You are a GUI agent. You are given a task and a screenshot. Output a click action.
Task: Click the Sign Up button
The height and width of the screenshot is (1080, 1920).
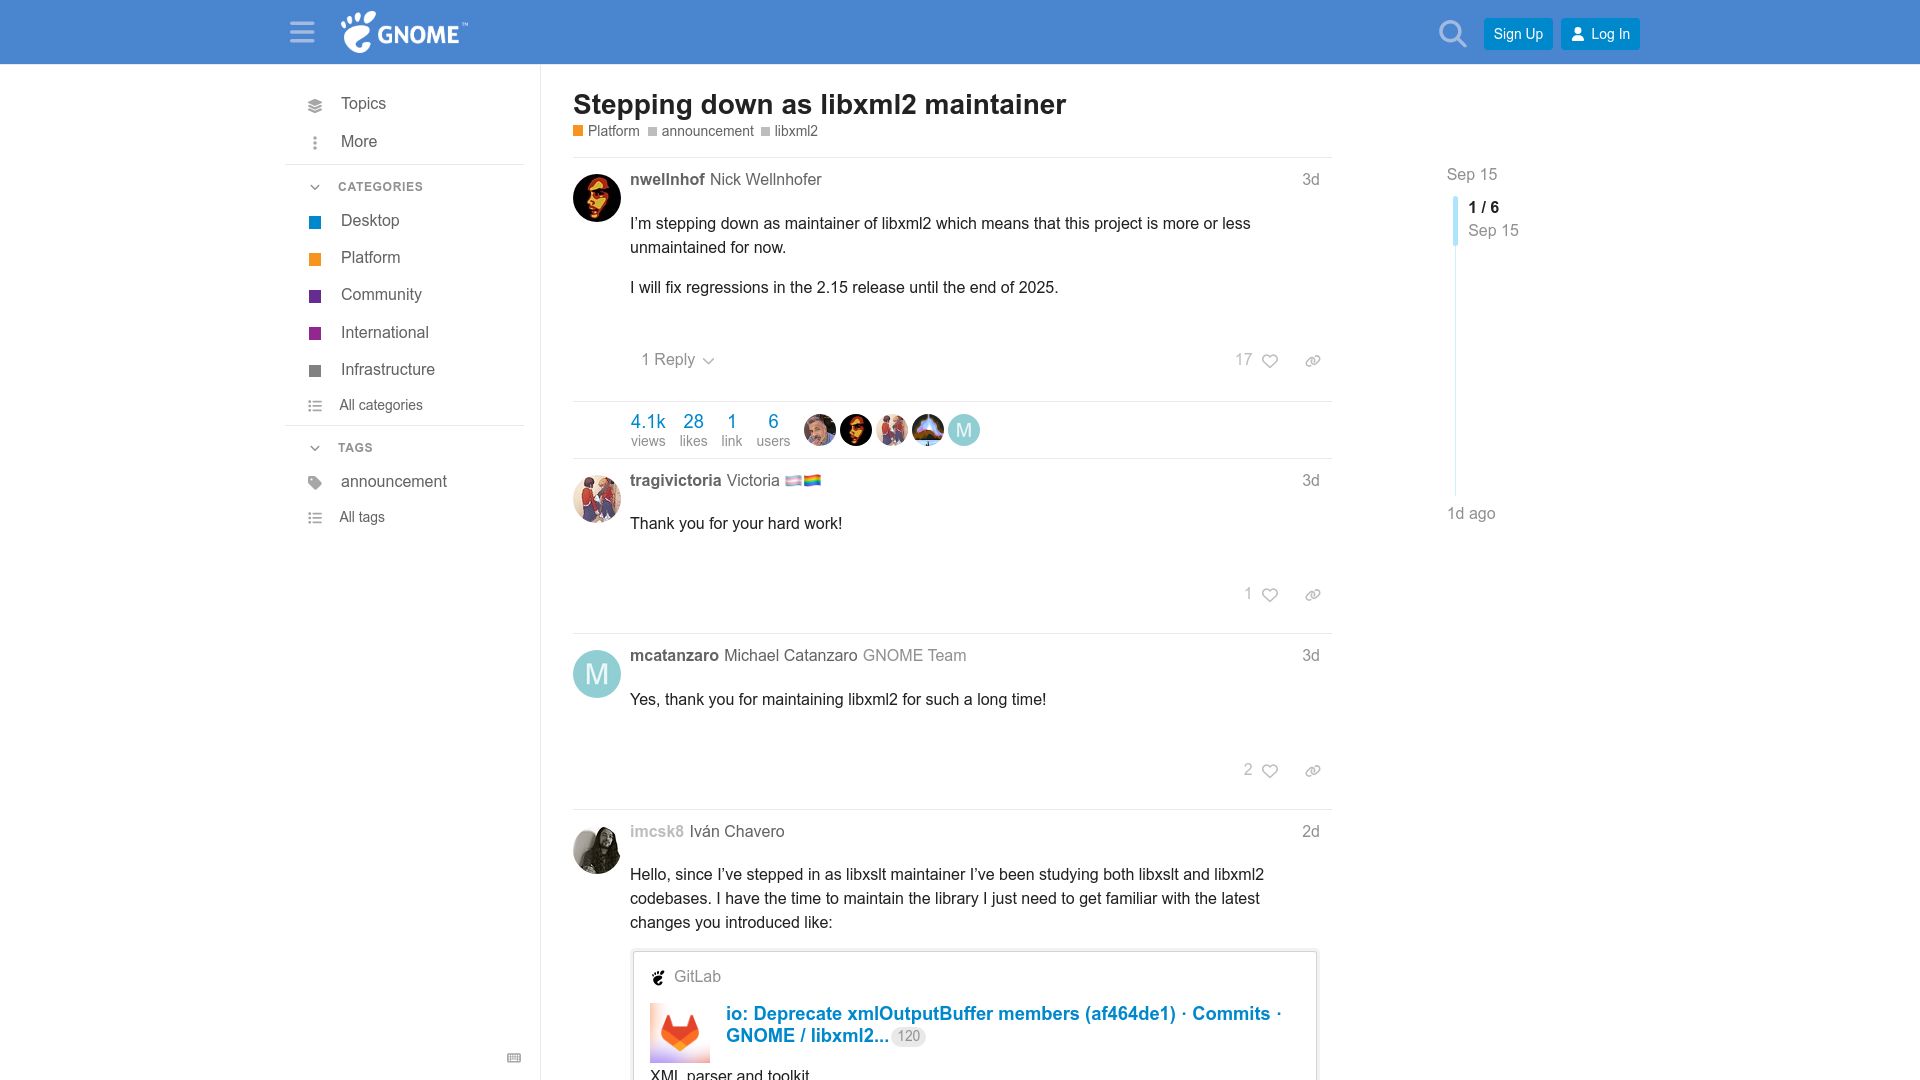[1518, 34]
